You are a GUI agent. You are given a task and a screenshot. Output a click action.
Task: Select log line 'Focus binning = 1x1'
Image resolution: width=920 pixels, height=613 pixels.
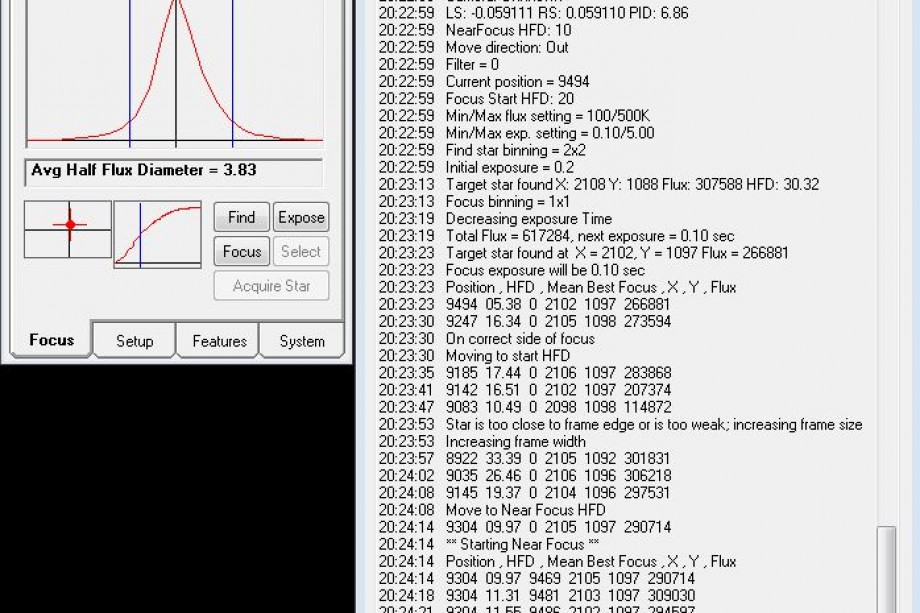click(x=474, y=201)
